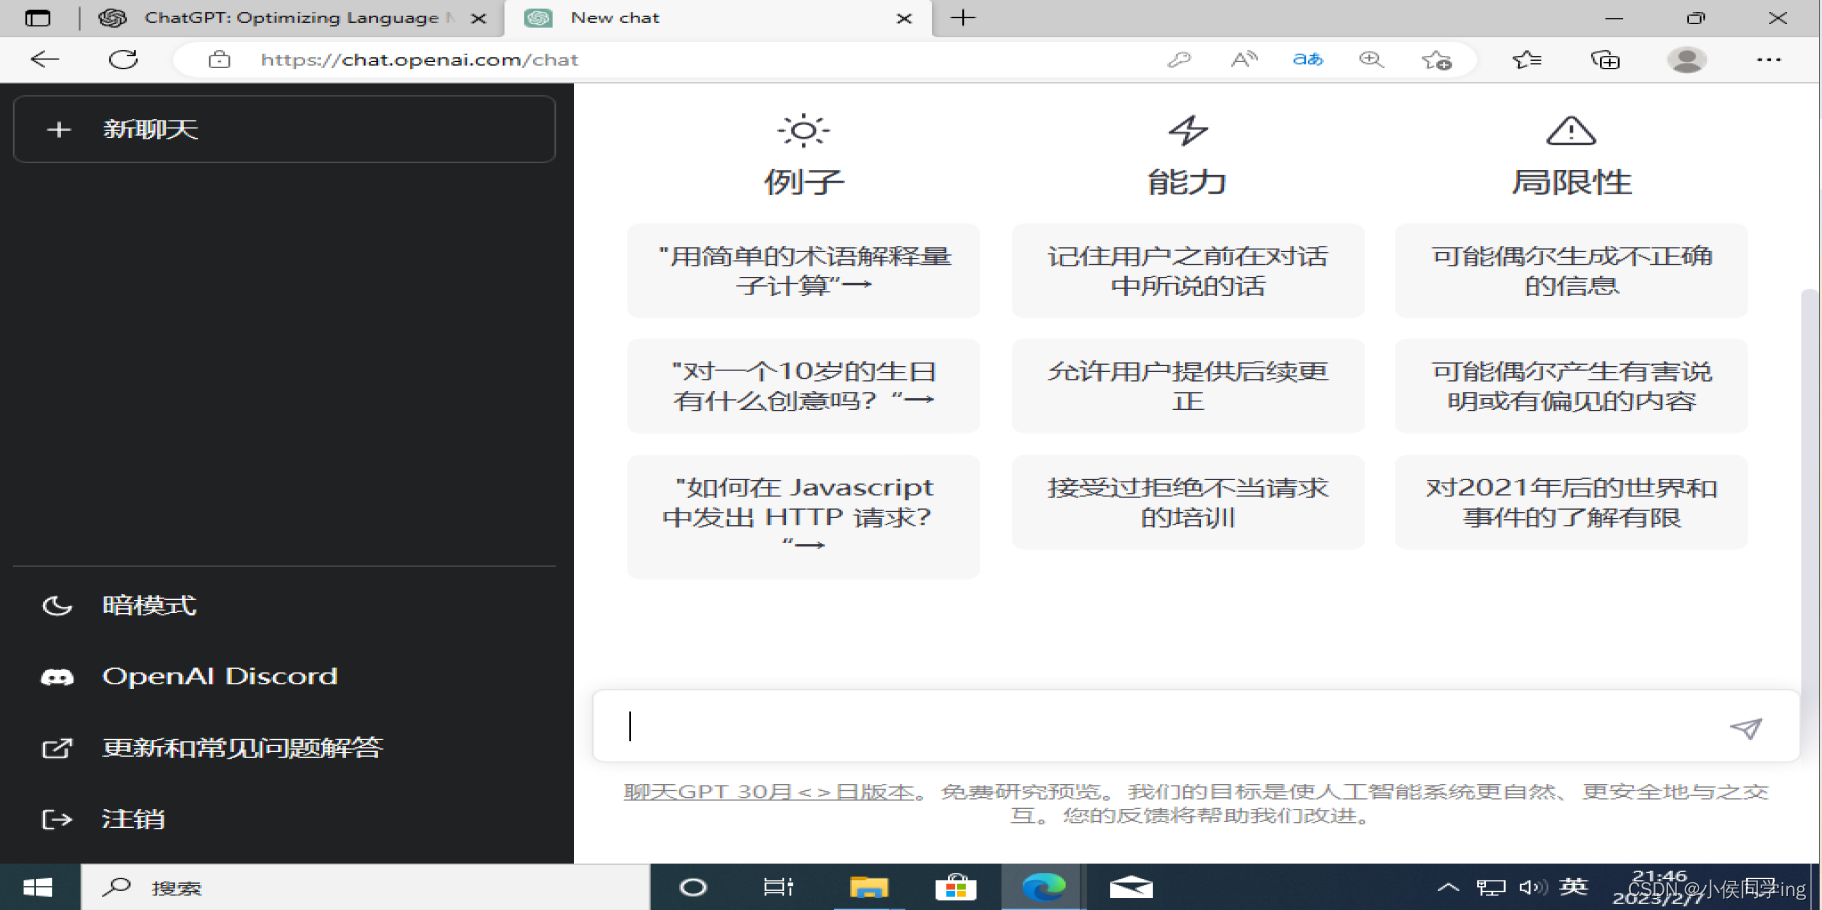Use the quantum computing example prompt

pyautogui.click(x=803, y=271)
